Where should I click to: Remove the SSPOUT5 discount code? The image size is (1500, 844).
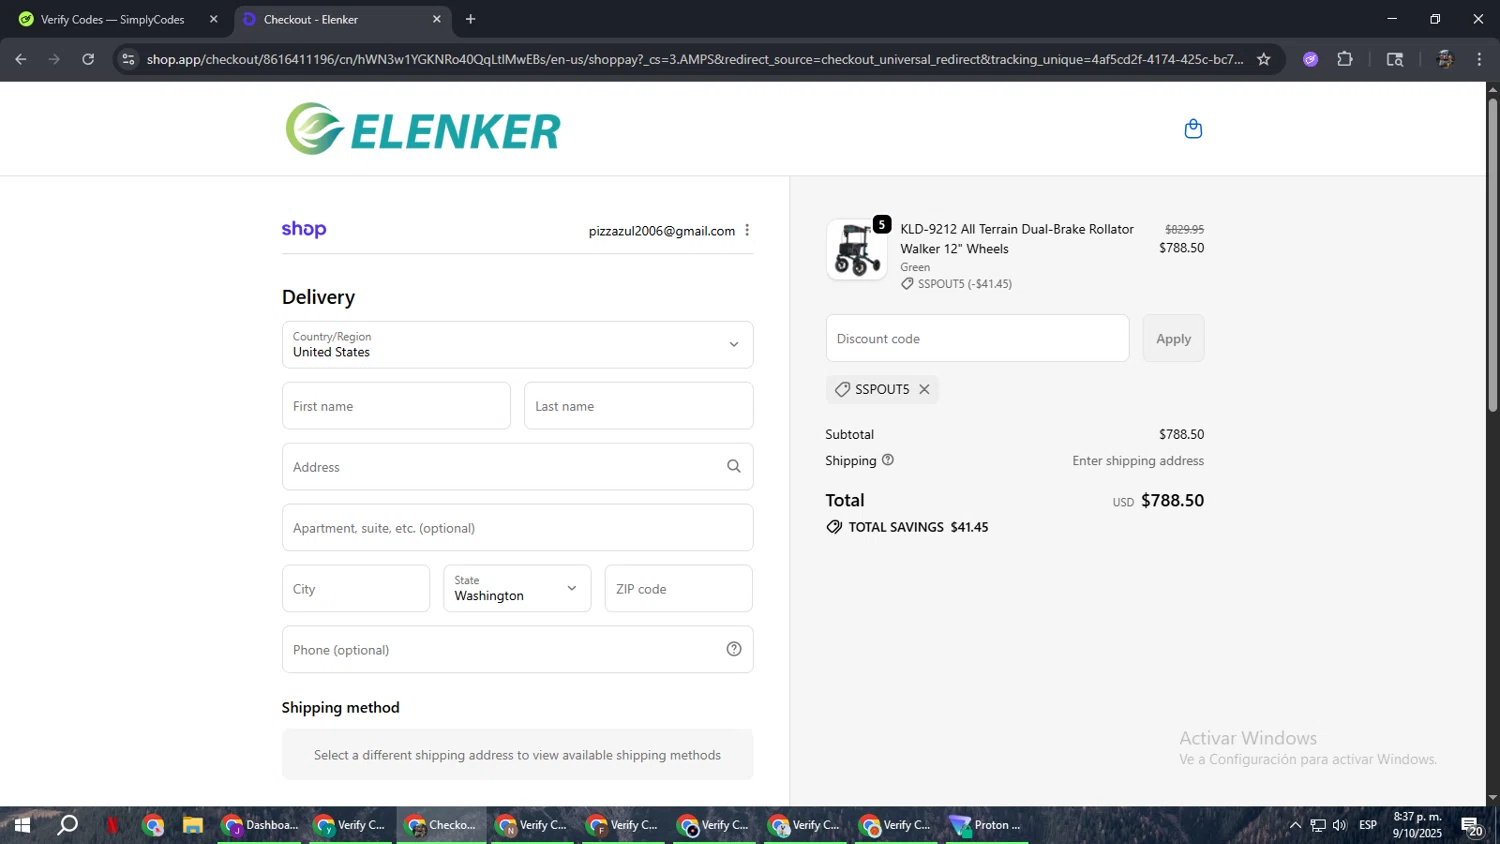(924, 390)
